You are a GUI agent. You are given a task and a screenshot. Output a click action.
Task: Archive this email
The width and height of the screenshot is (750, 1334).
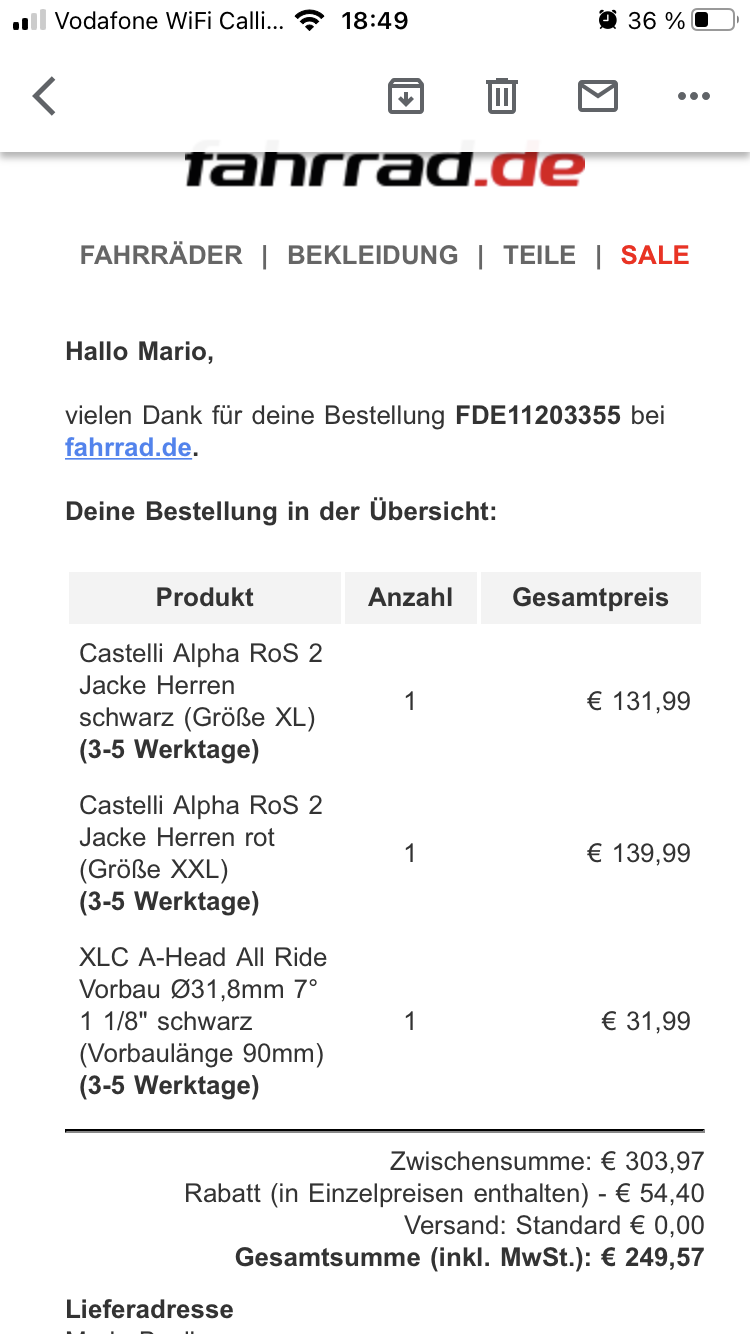[406, 97]
